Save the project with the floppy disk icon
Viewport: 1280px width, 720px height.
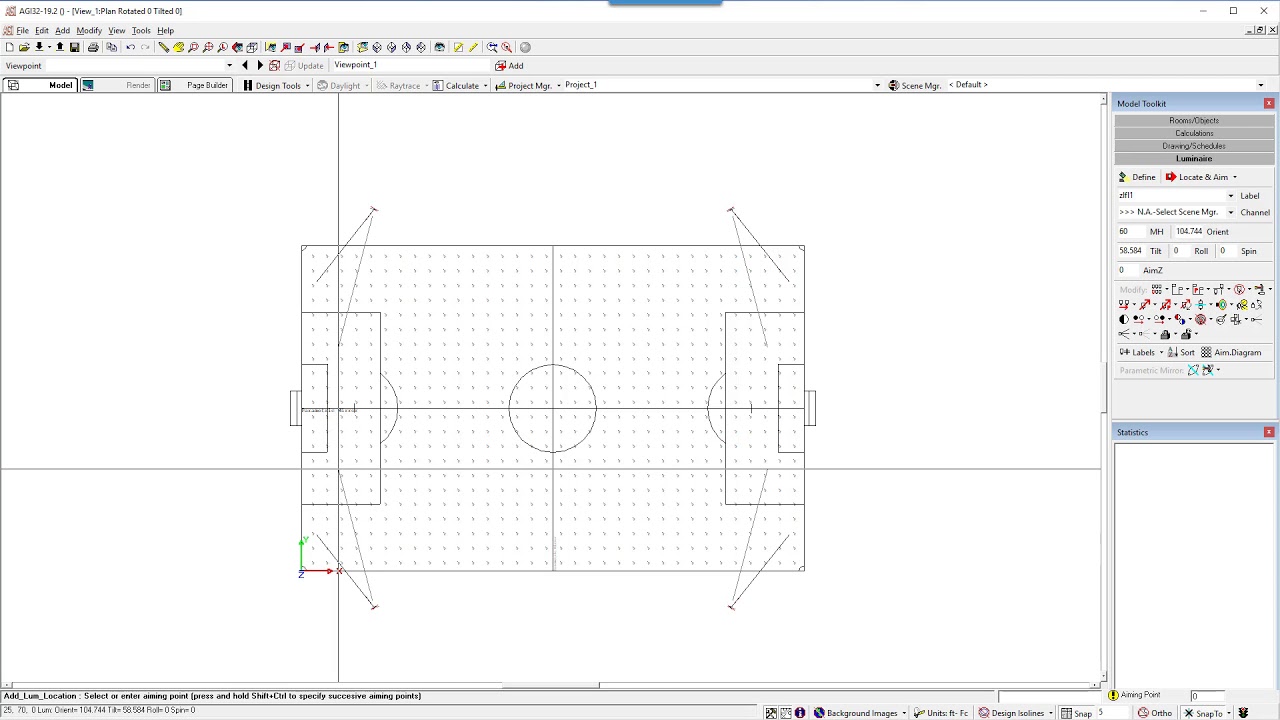(x=74, y=47)
